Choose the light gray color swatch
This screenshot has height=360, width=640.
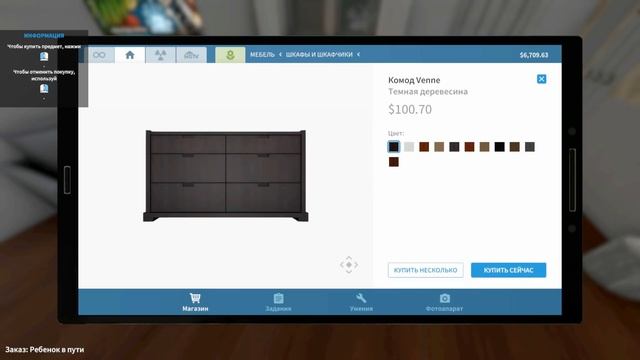(409, 147)
